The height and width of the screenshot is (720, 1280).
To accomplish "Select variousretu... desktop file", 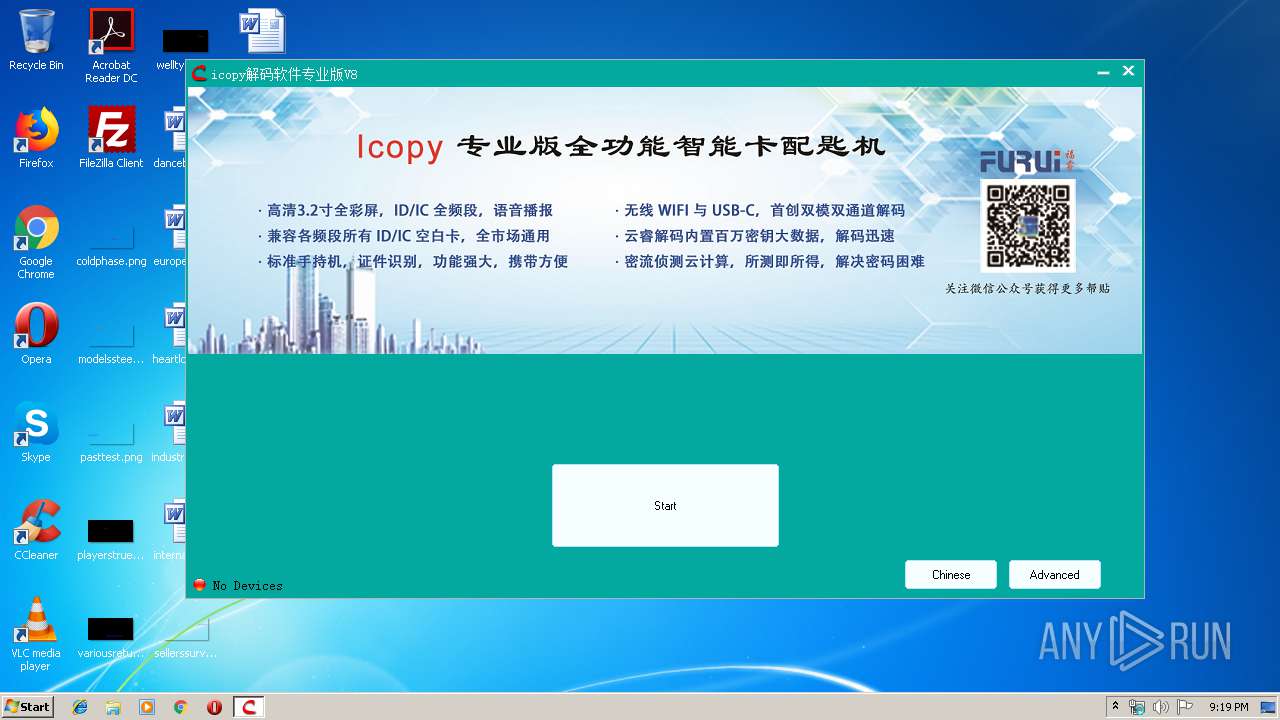I will [x=111, y=638].
